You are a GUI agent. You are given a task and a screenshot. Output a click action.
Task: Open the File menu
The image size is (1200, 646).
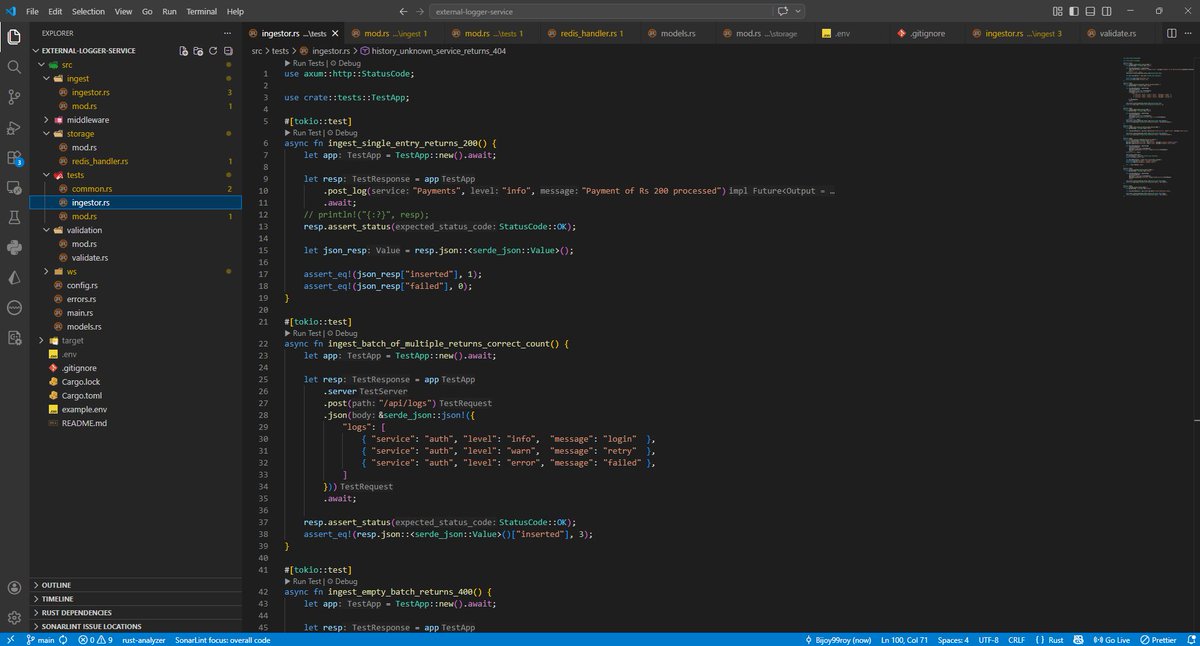33,11
